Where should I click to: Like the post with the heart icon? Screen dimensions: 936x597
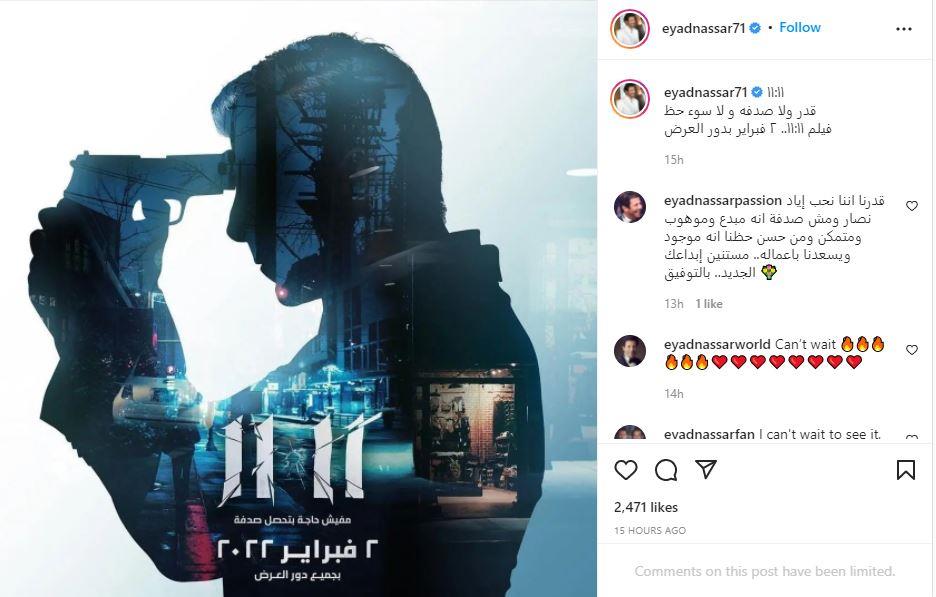click(x=626, y=470)
